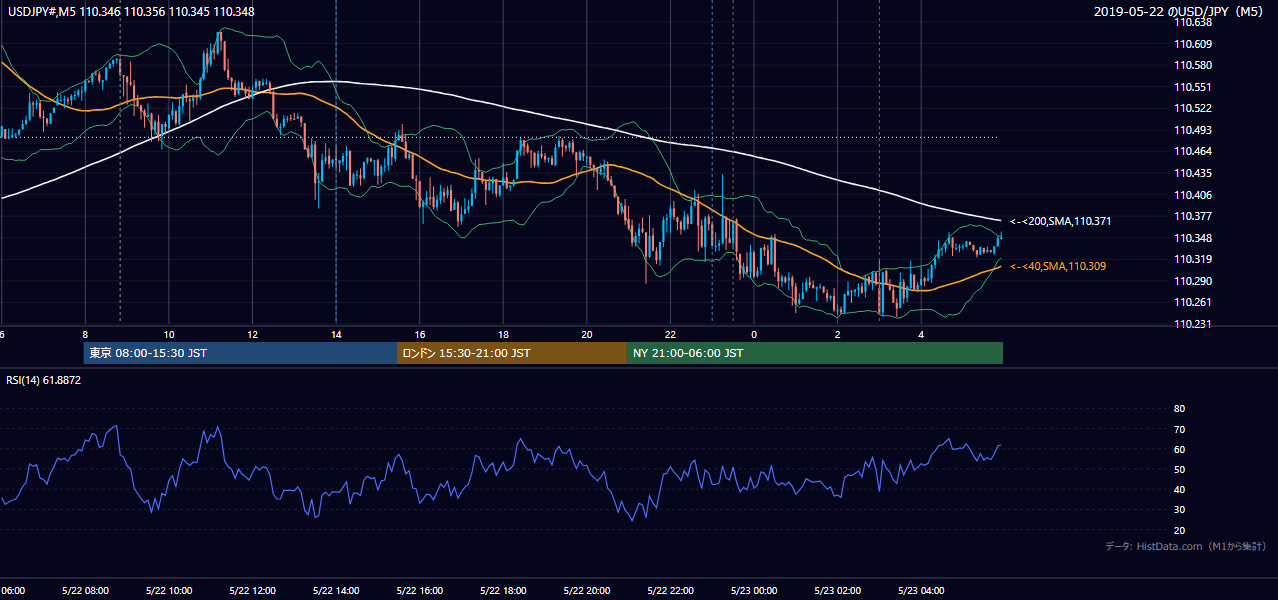
Task: Click the RSI(14) 61.8872 indicator label
Action: coord(44,380)
